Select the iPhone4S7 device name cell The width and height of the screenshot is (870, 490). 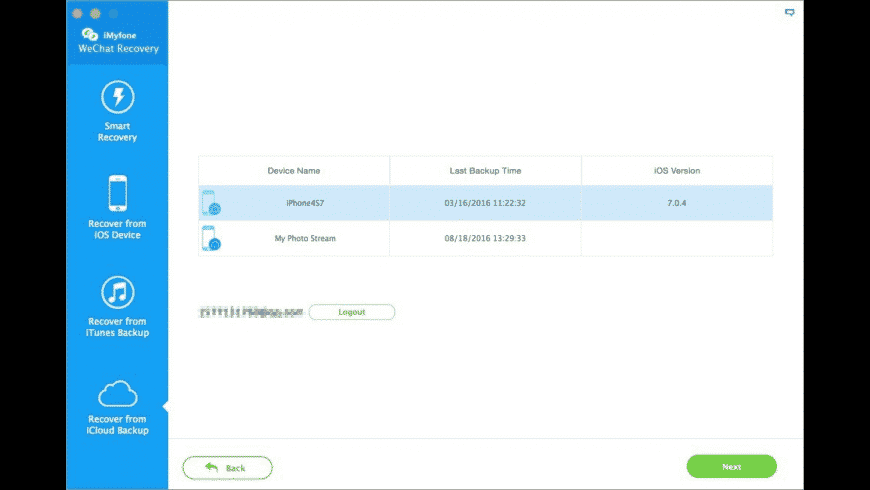point(306,203)
